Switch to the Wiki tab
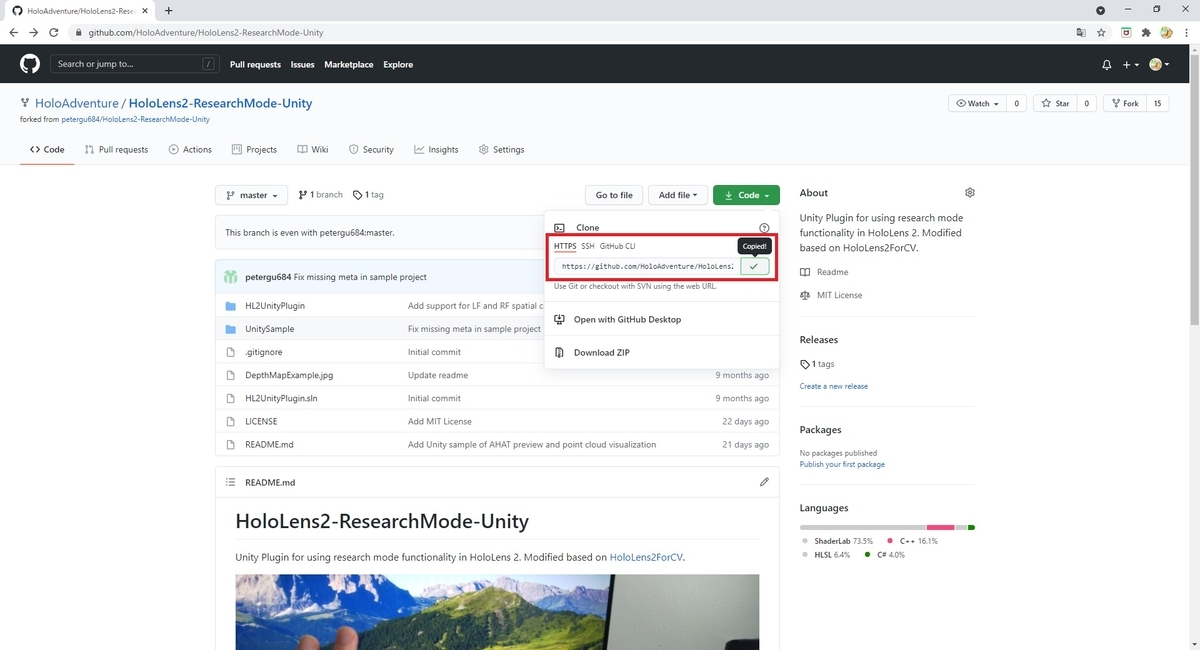Screen dimensions: 1200x650 click(x=313, y=149)
